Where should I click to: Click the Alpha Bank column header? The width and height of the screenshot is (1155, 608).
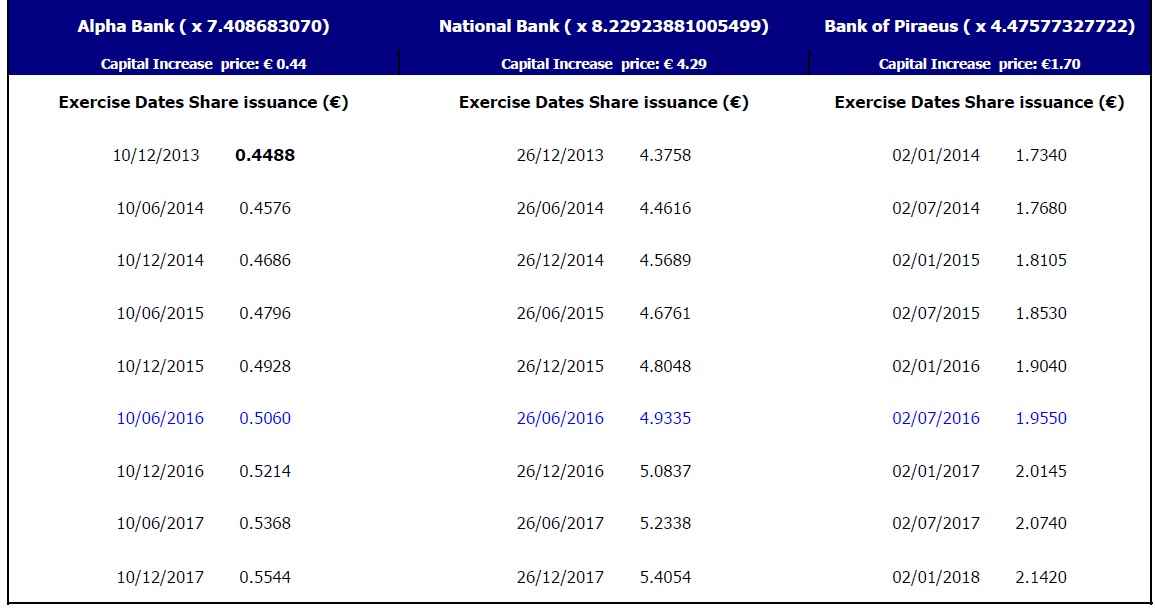pos(203,27)
